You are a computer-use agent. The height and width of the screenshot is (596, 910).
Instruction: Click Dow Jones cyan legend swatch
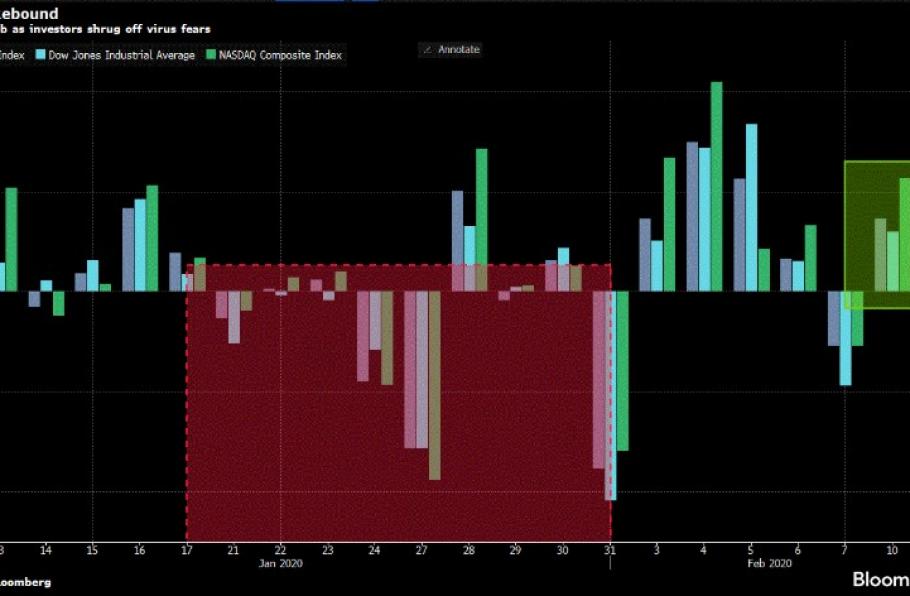click(x=40, y=55)
